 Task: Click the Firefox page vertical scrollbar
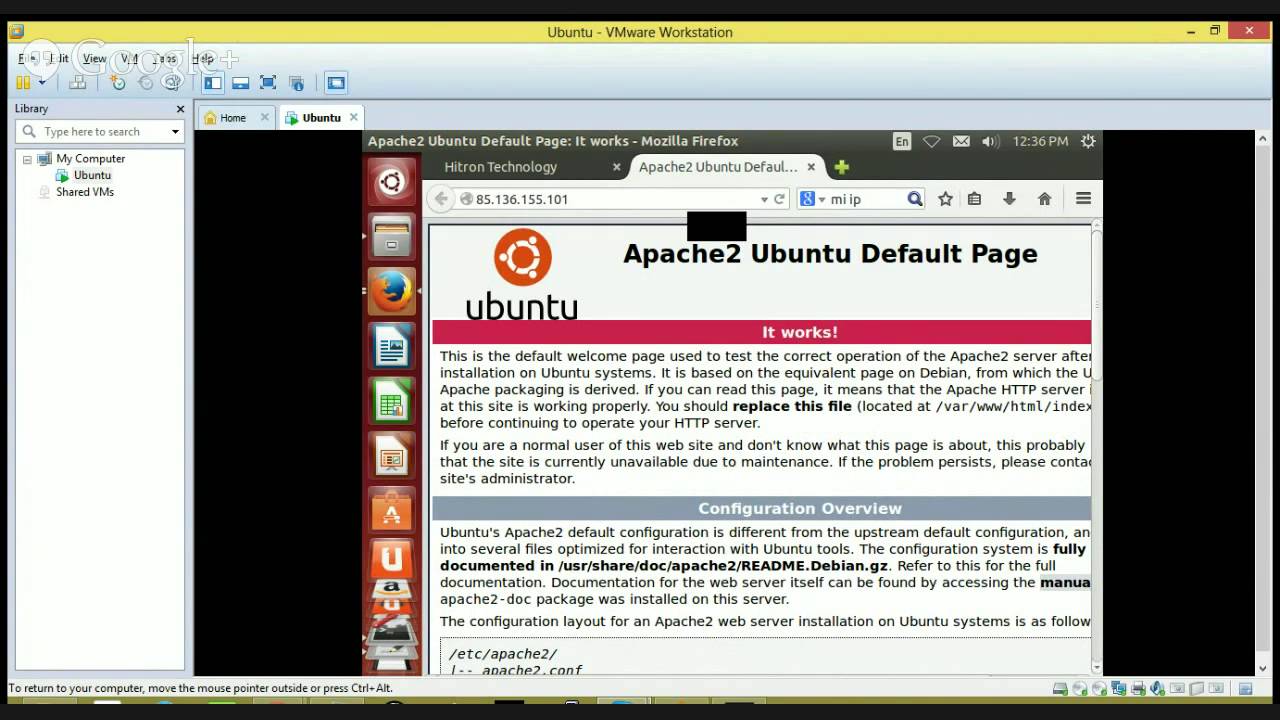pos(1097,447)
